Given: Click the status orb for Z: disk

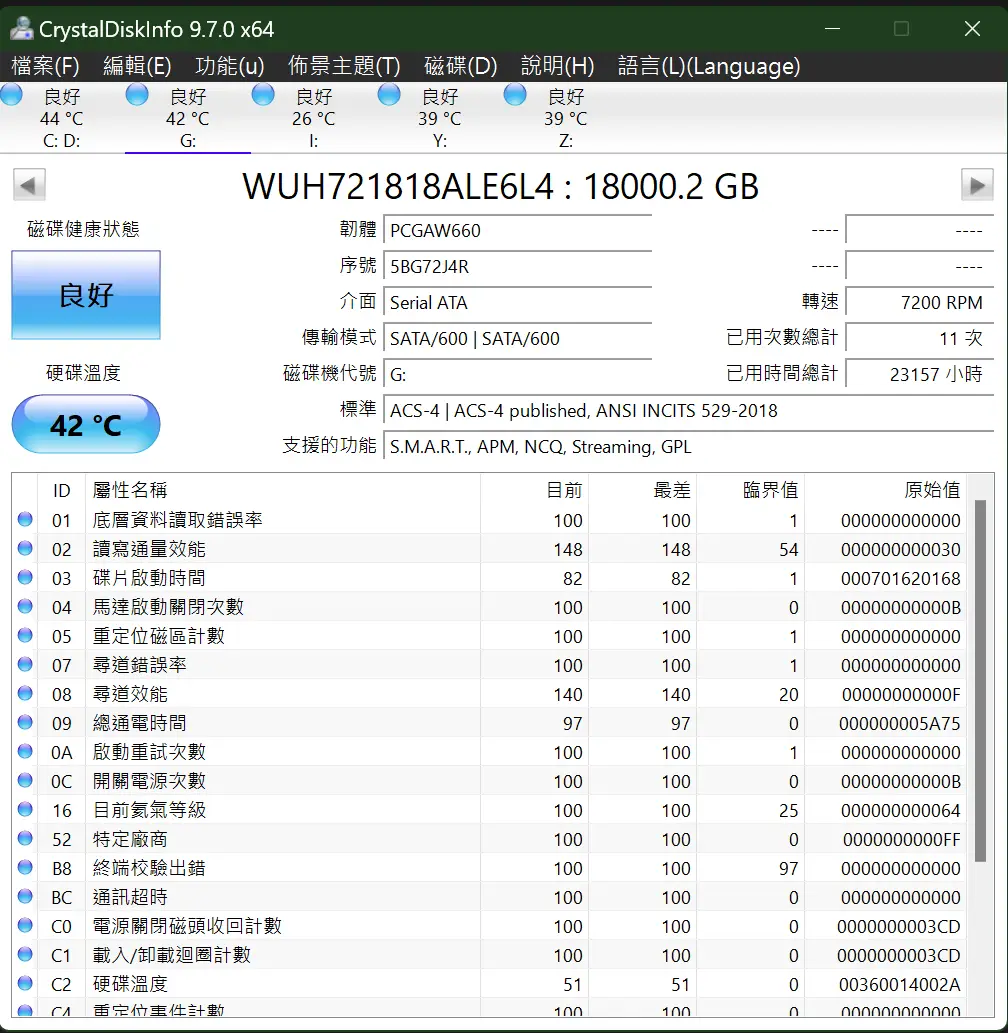Looking at the screenshot, I should tap(515, 95).
